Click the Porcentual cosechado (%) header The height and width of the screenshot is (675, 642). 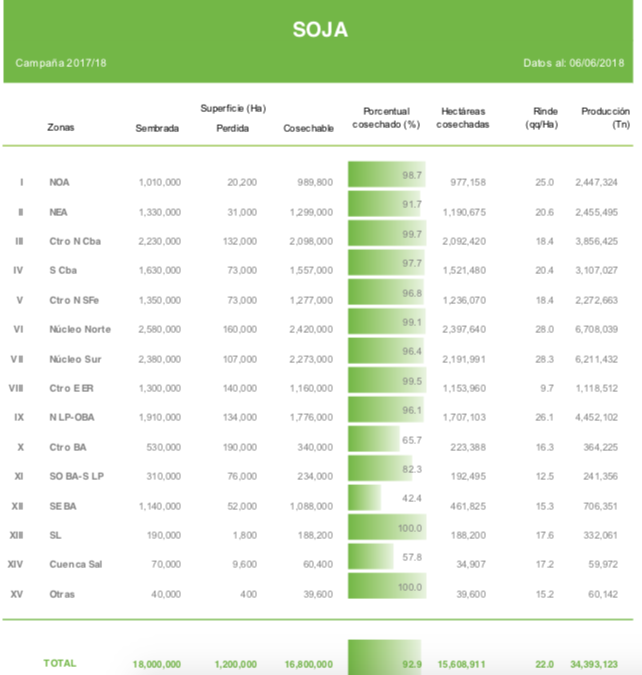click(385, 118)
